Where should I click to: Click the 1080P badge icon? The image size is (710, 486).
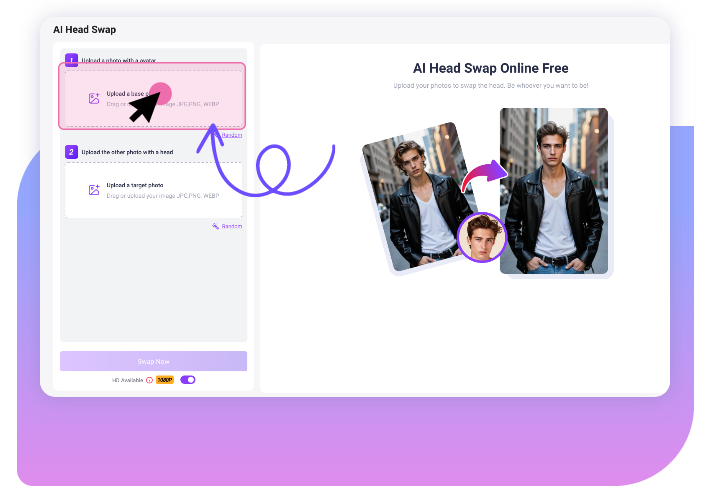pyautogui.click(x=164, y=380)
